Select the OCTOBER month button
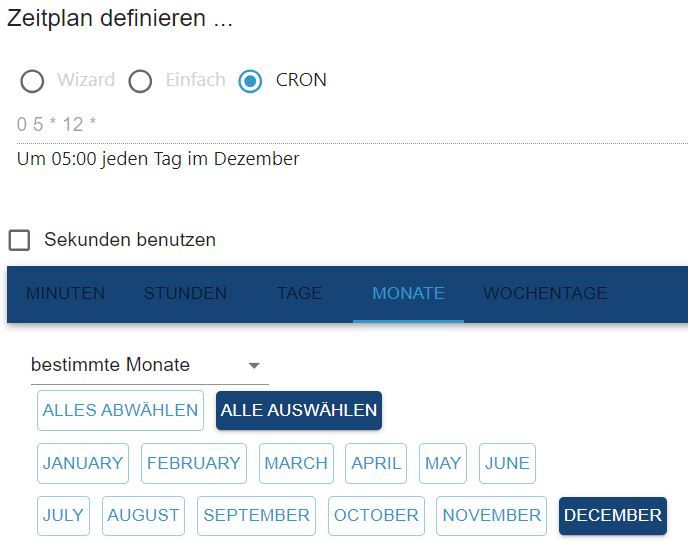 [376, 516]
